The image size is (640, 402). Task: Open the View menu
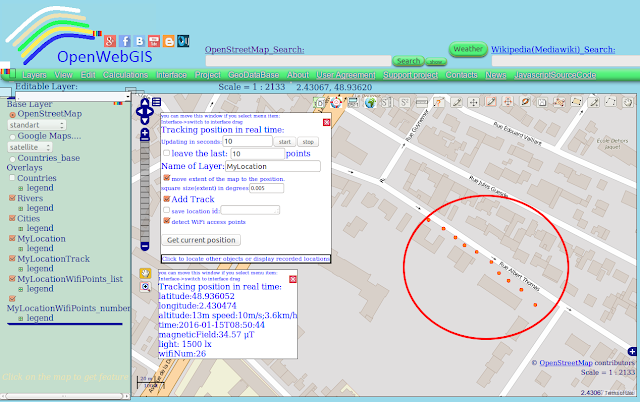[x=63, y=75]
